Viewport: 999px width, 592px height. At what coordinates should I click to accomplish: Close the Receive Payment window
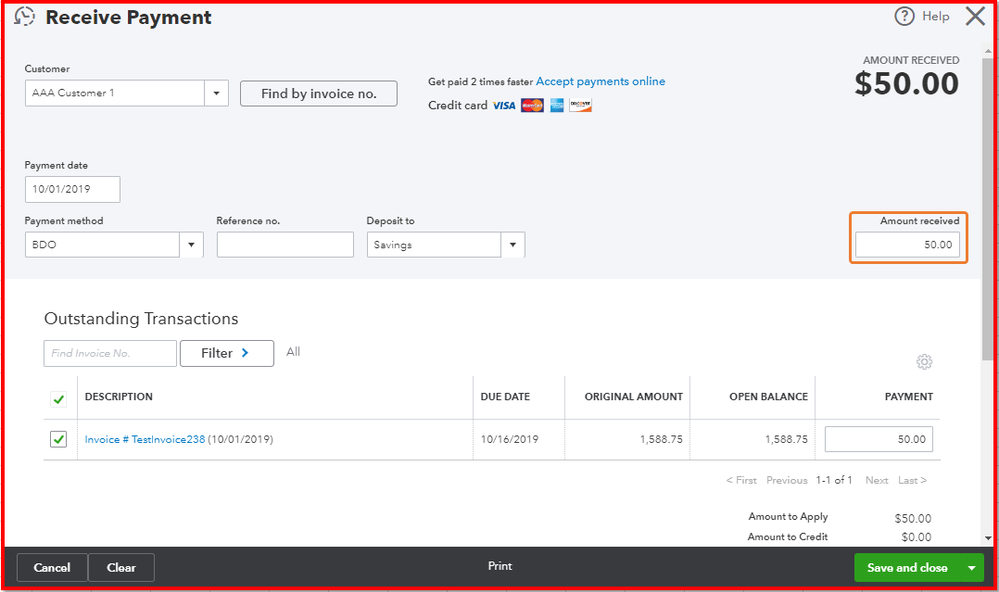[975, 16]
